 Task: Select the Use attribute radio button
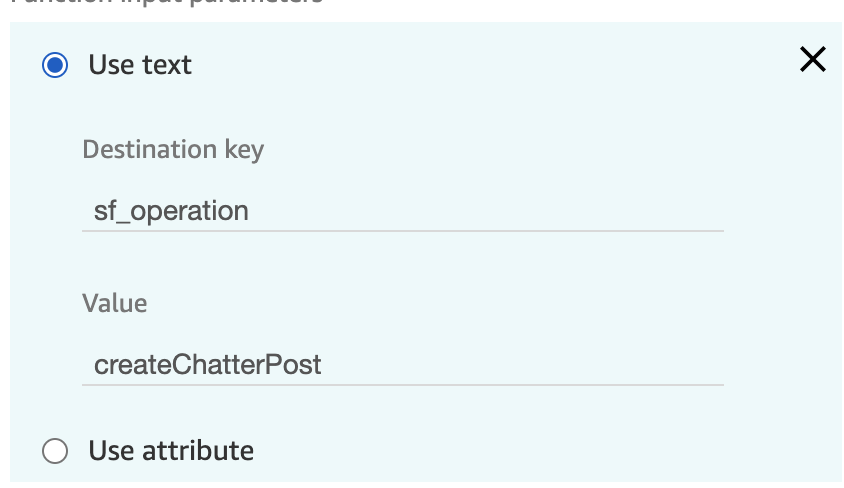point(55,451)
